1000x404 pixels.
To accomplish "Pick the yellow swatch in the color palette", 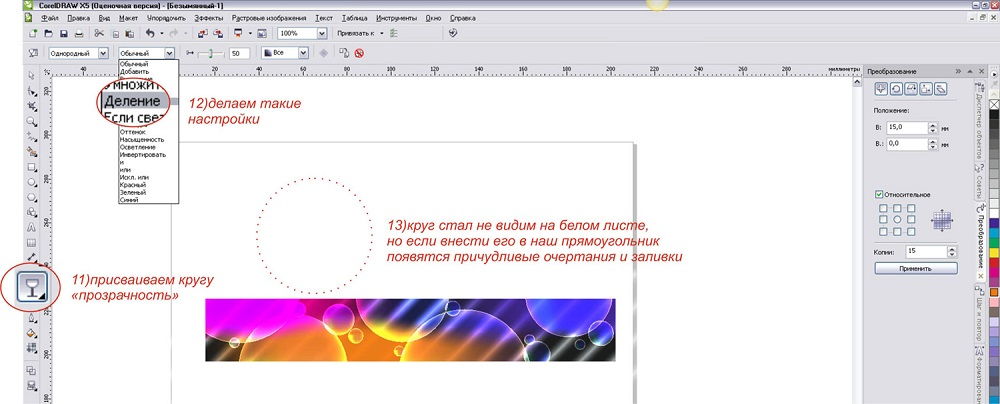I will pyautogui.click(x=994, y=253).
